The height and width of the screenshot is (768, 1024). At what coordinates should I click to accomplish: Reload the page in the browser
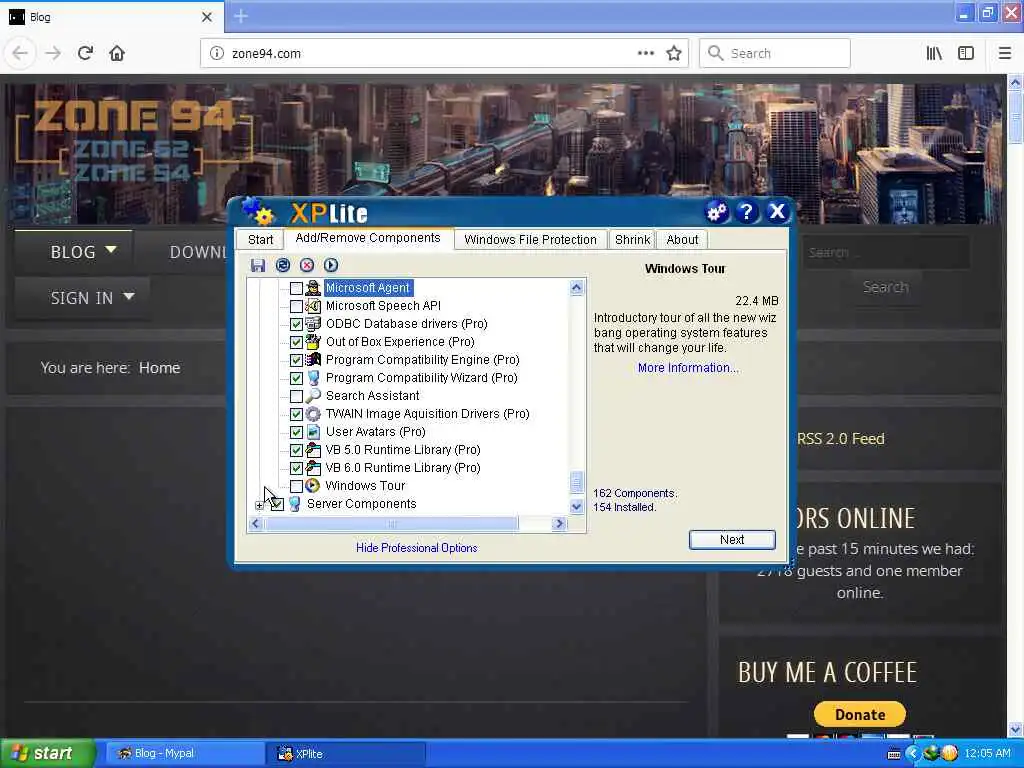point(85,53)
